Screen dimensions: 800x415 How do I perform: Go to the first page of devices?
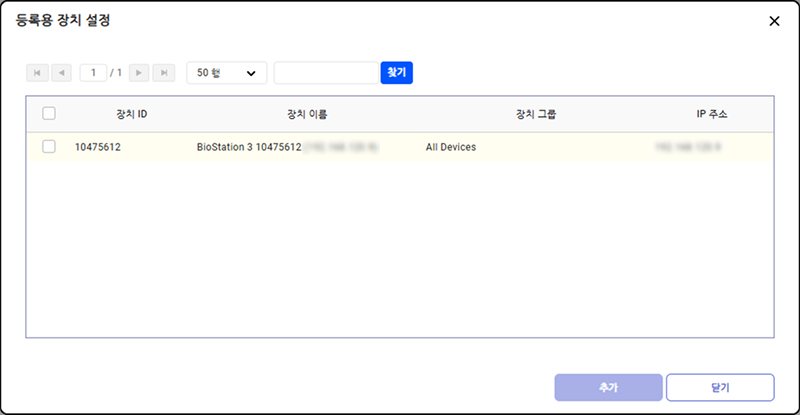(x=38, y=73)
